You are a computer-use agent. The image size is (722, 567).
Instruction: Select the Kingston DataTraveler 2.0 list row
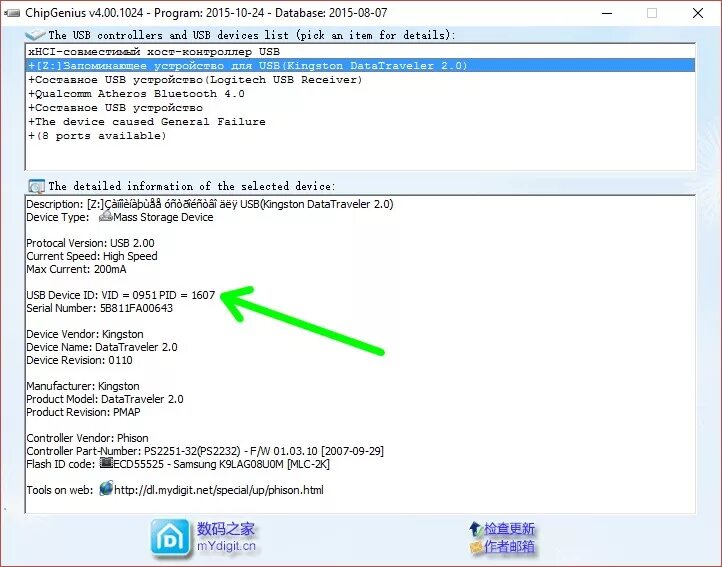[360, 65]
